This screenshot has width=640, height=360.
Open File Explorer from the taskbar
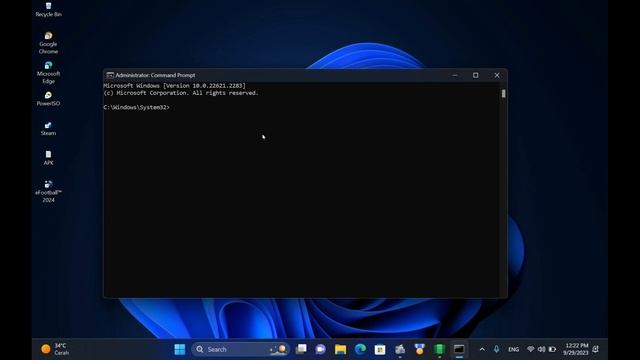coord(340,349)
